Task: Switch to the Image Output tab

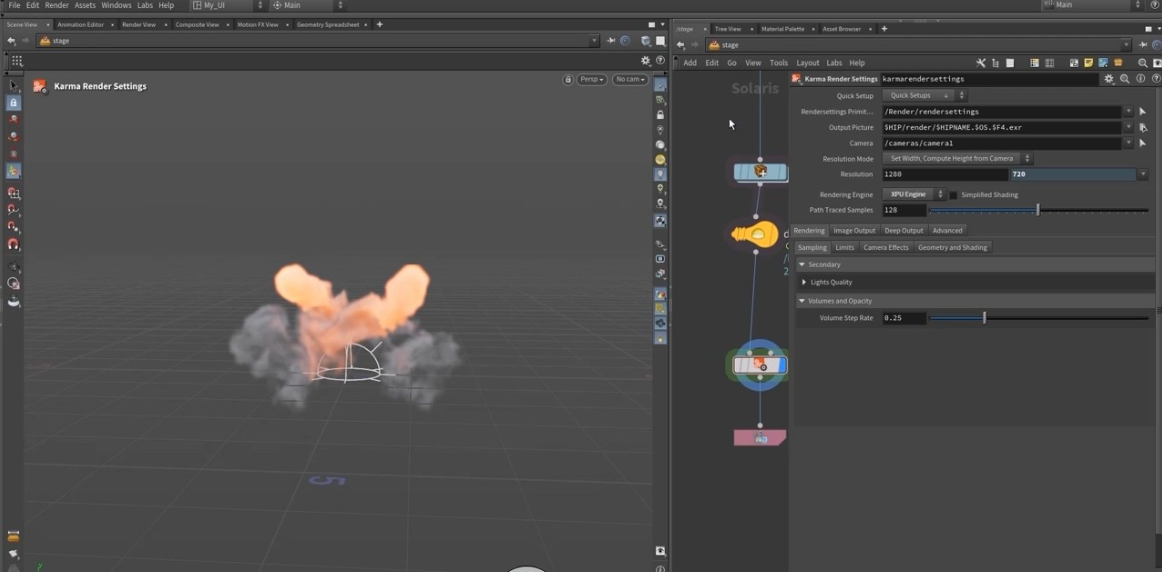Action: pos(854,231)
